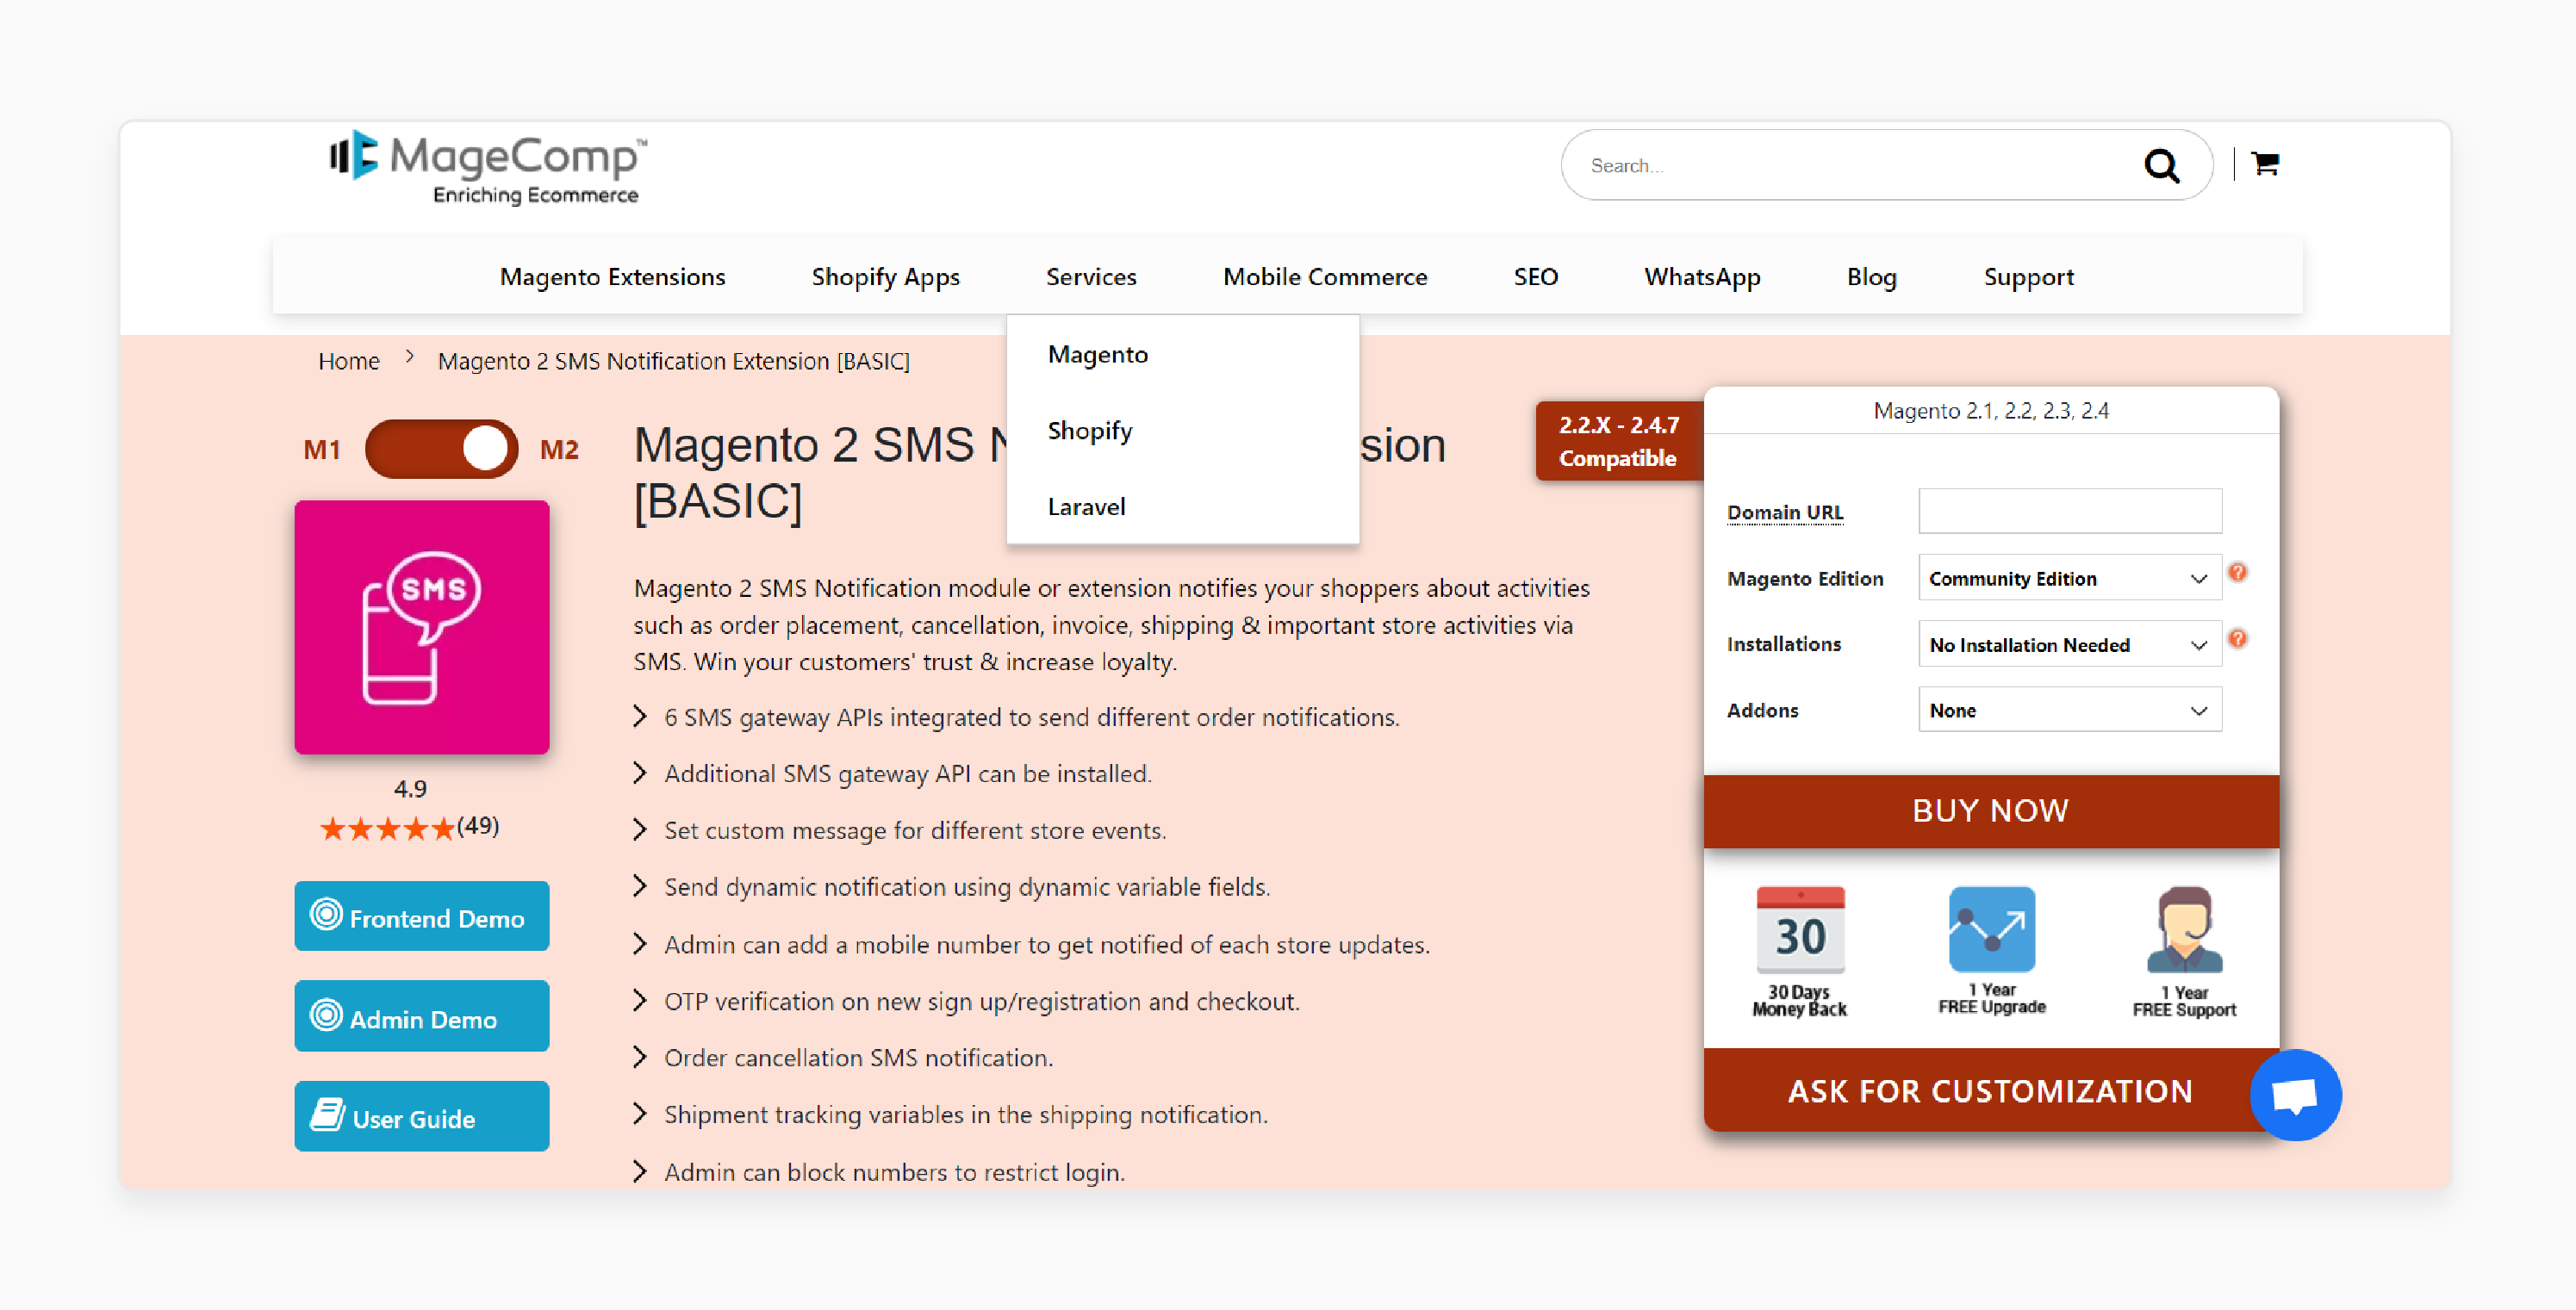Click the M1 label

click(322, 450)
